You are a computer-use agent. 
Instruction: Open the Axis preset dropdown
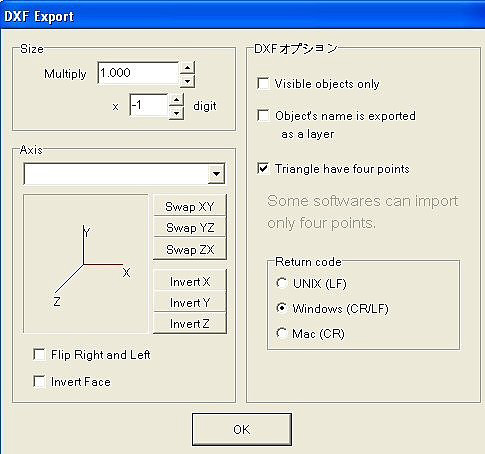tap(216, 174)
